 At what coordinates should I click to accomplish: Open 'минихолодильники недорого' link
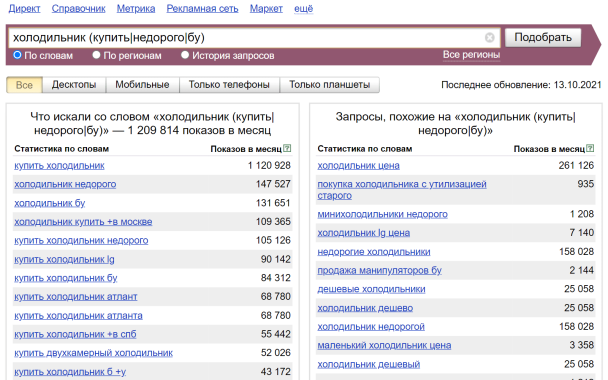click(382, 214)
